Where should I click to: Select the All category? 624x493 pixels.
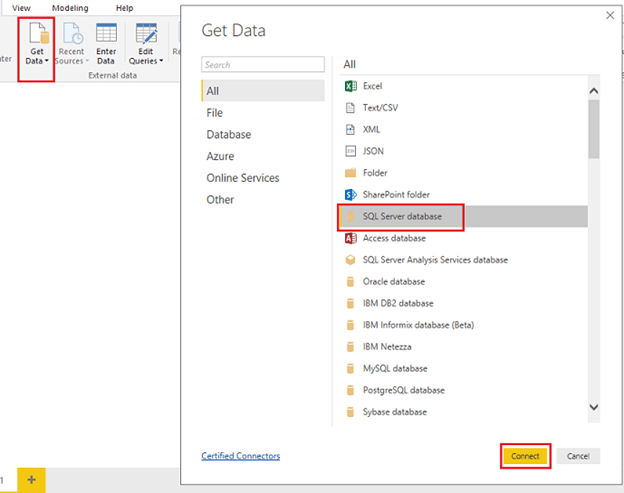coord(263,91)
